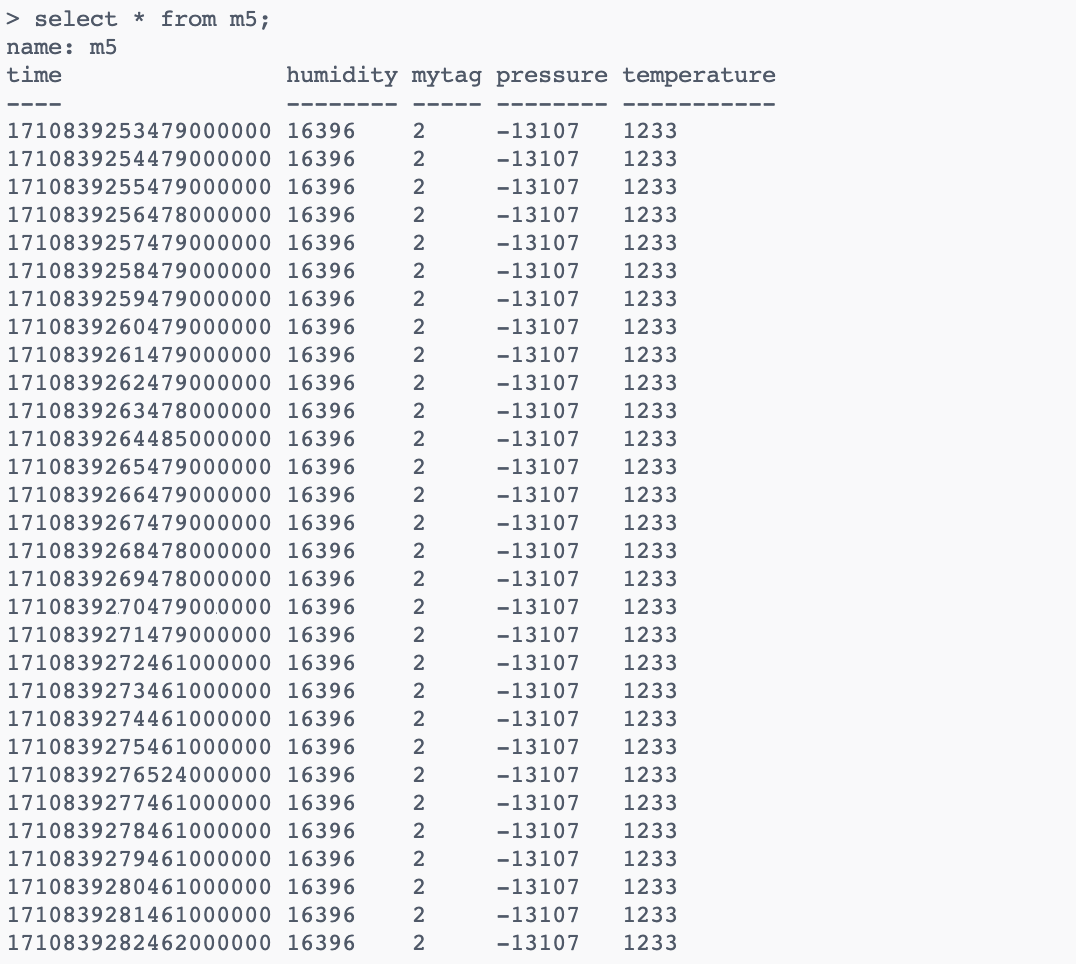Click temperature value 1233 in the last row

tap(650, 943)
